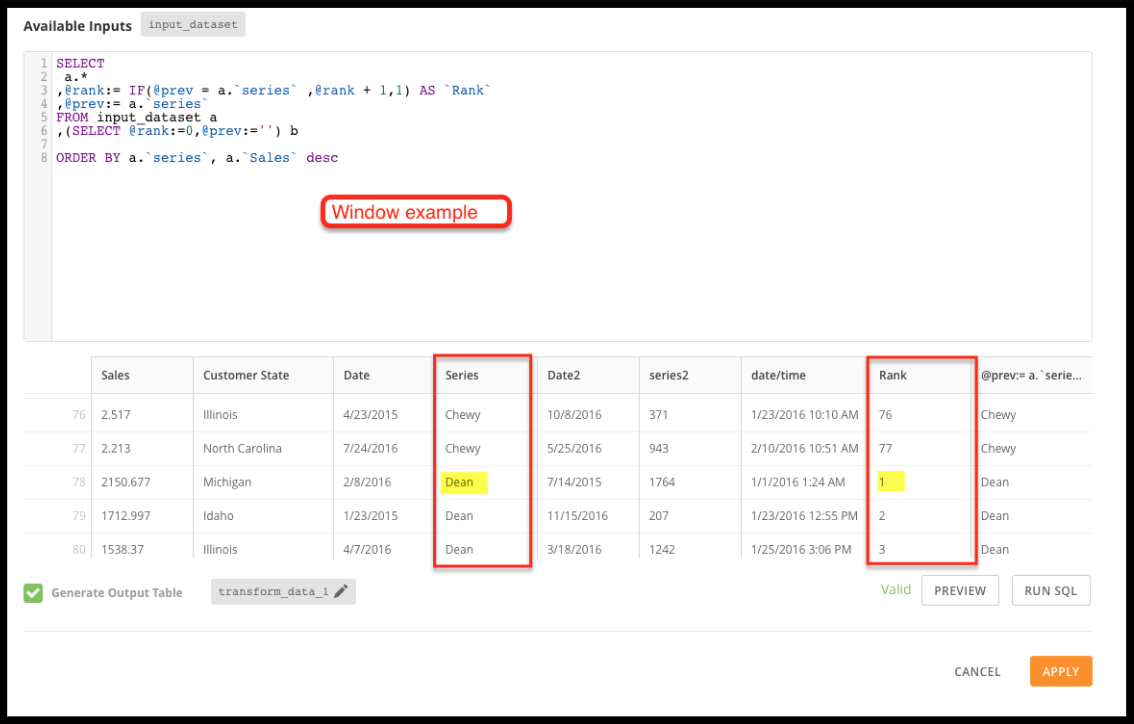This screenshot has height=724, width=1134.
Task: Select the input_dataset available input tag
Action: point(193,25)
